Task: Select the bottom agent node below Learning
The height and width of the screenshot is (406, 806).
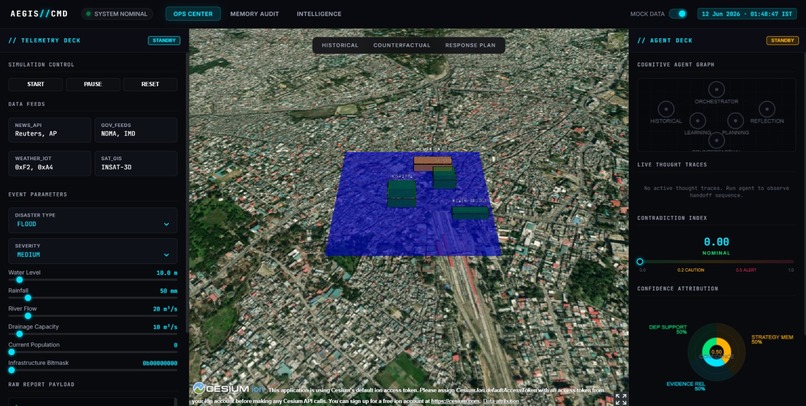Action: [717, 140]
